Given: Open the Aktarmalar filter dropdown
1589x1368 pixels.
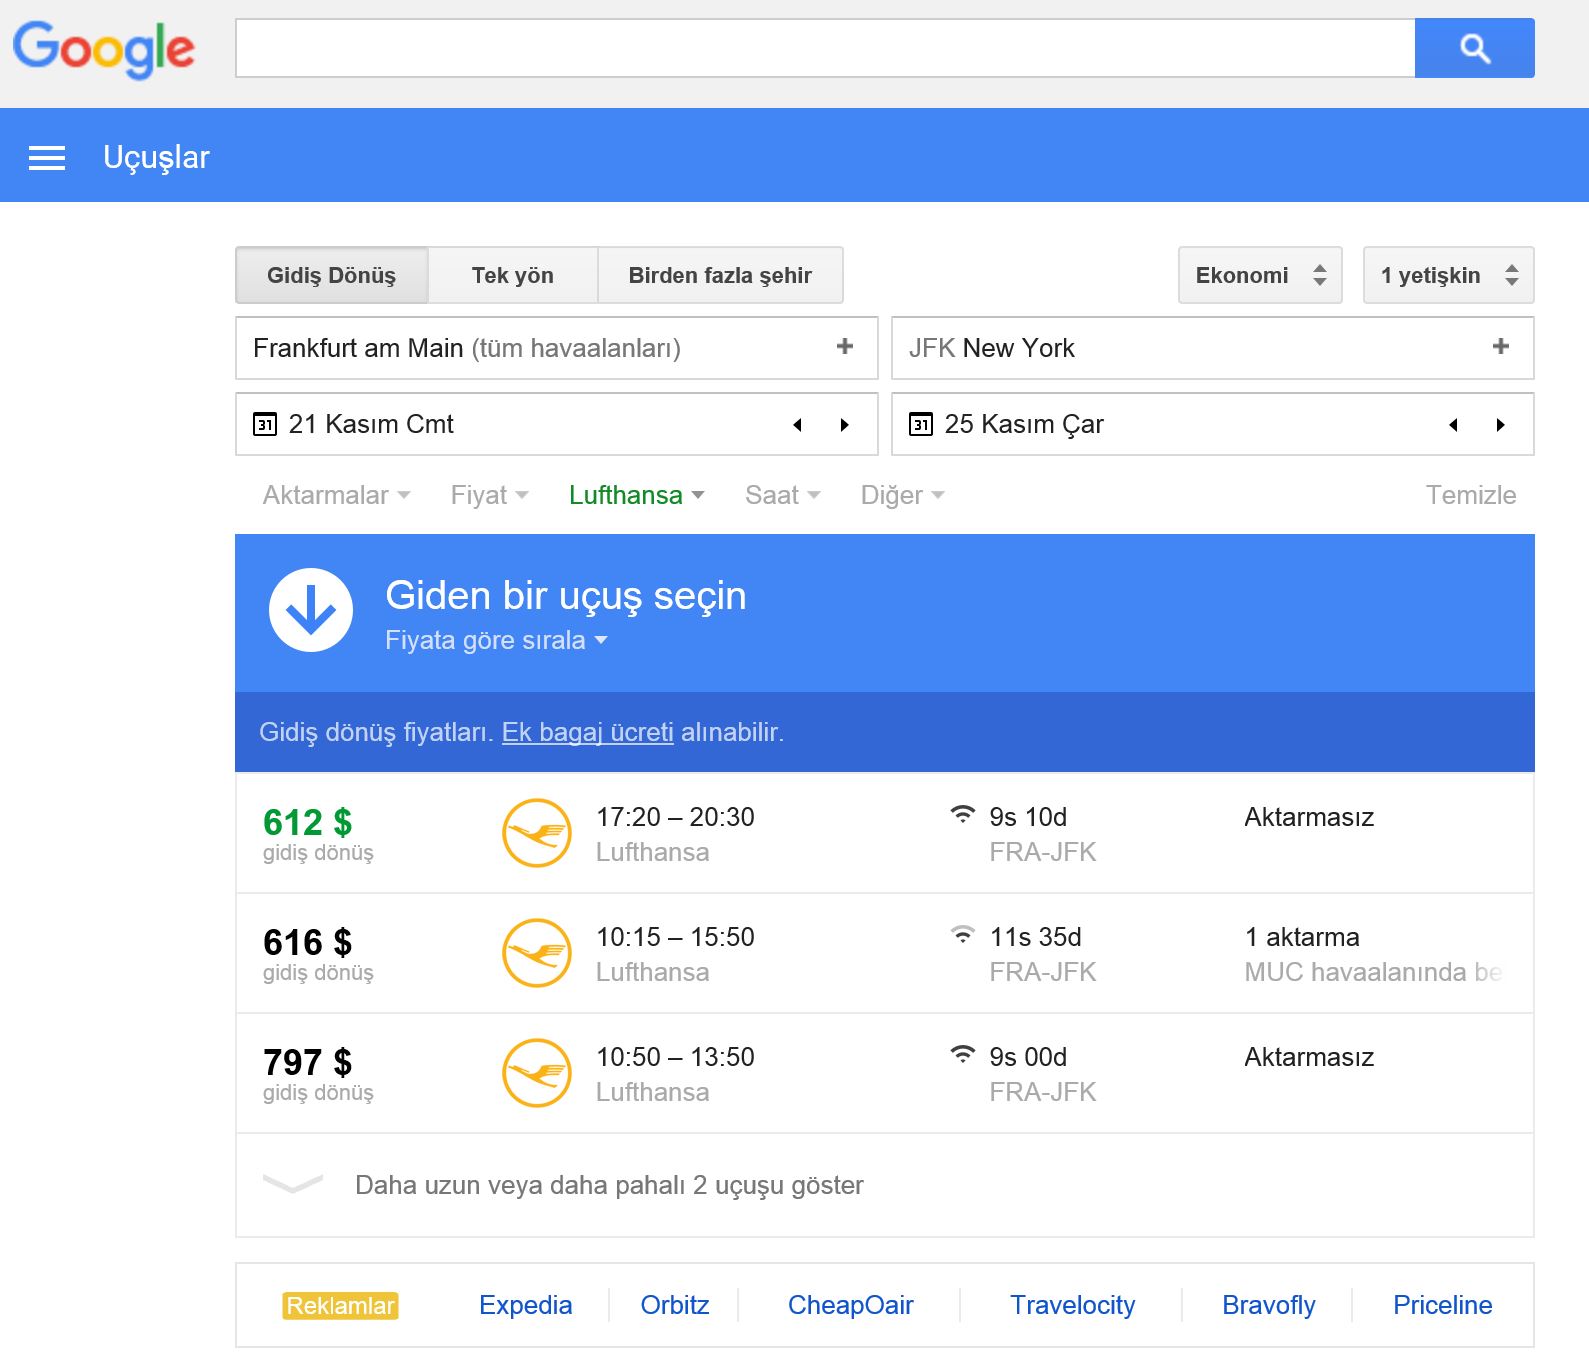Looking at the screenshot, I should coord(337,495).
